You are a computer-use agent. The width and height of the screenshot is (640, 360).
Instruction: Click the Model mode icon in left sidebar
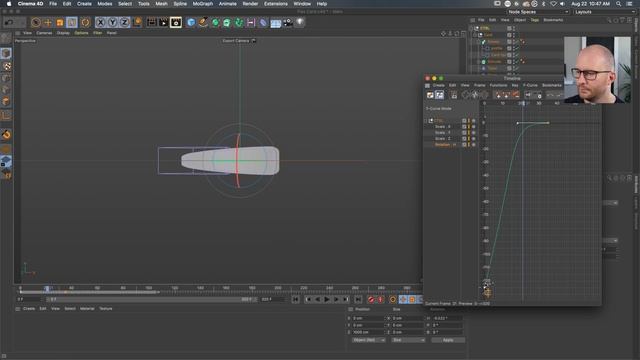[6, 53]
